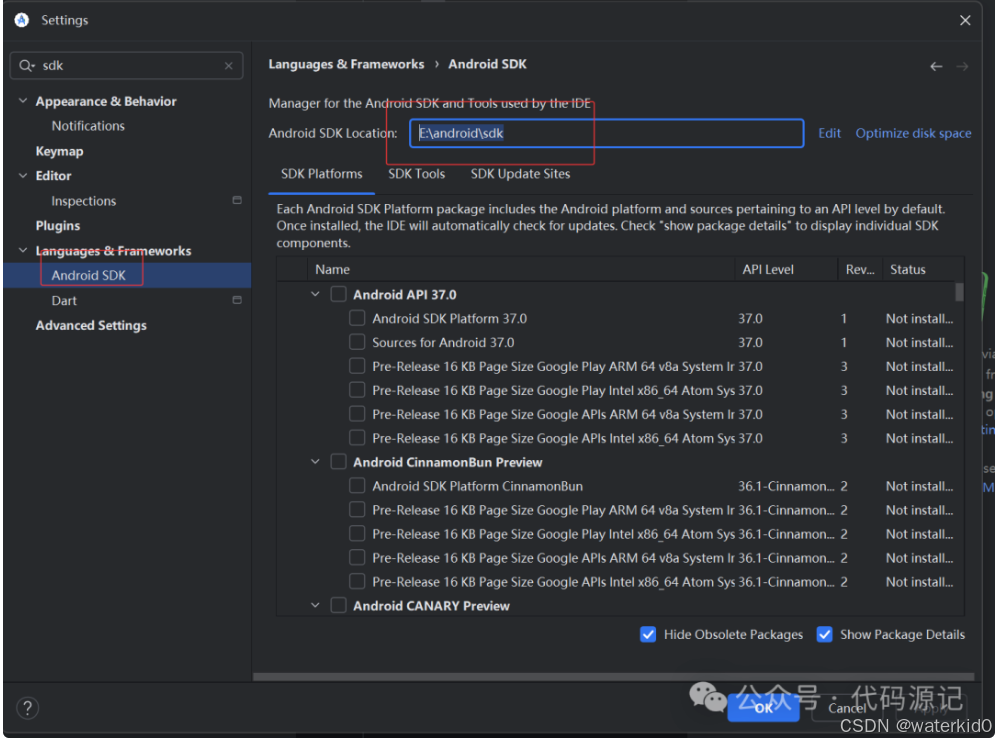Check Google Play Intel x86_64 37.0 image
The height and width of the screenshot is (744, 996).
pos(357,390)
